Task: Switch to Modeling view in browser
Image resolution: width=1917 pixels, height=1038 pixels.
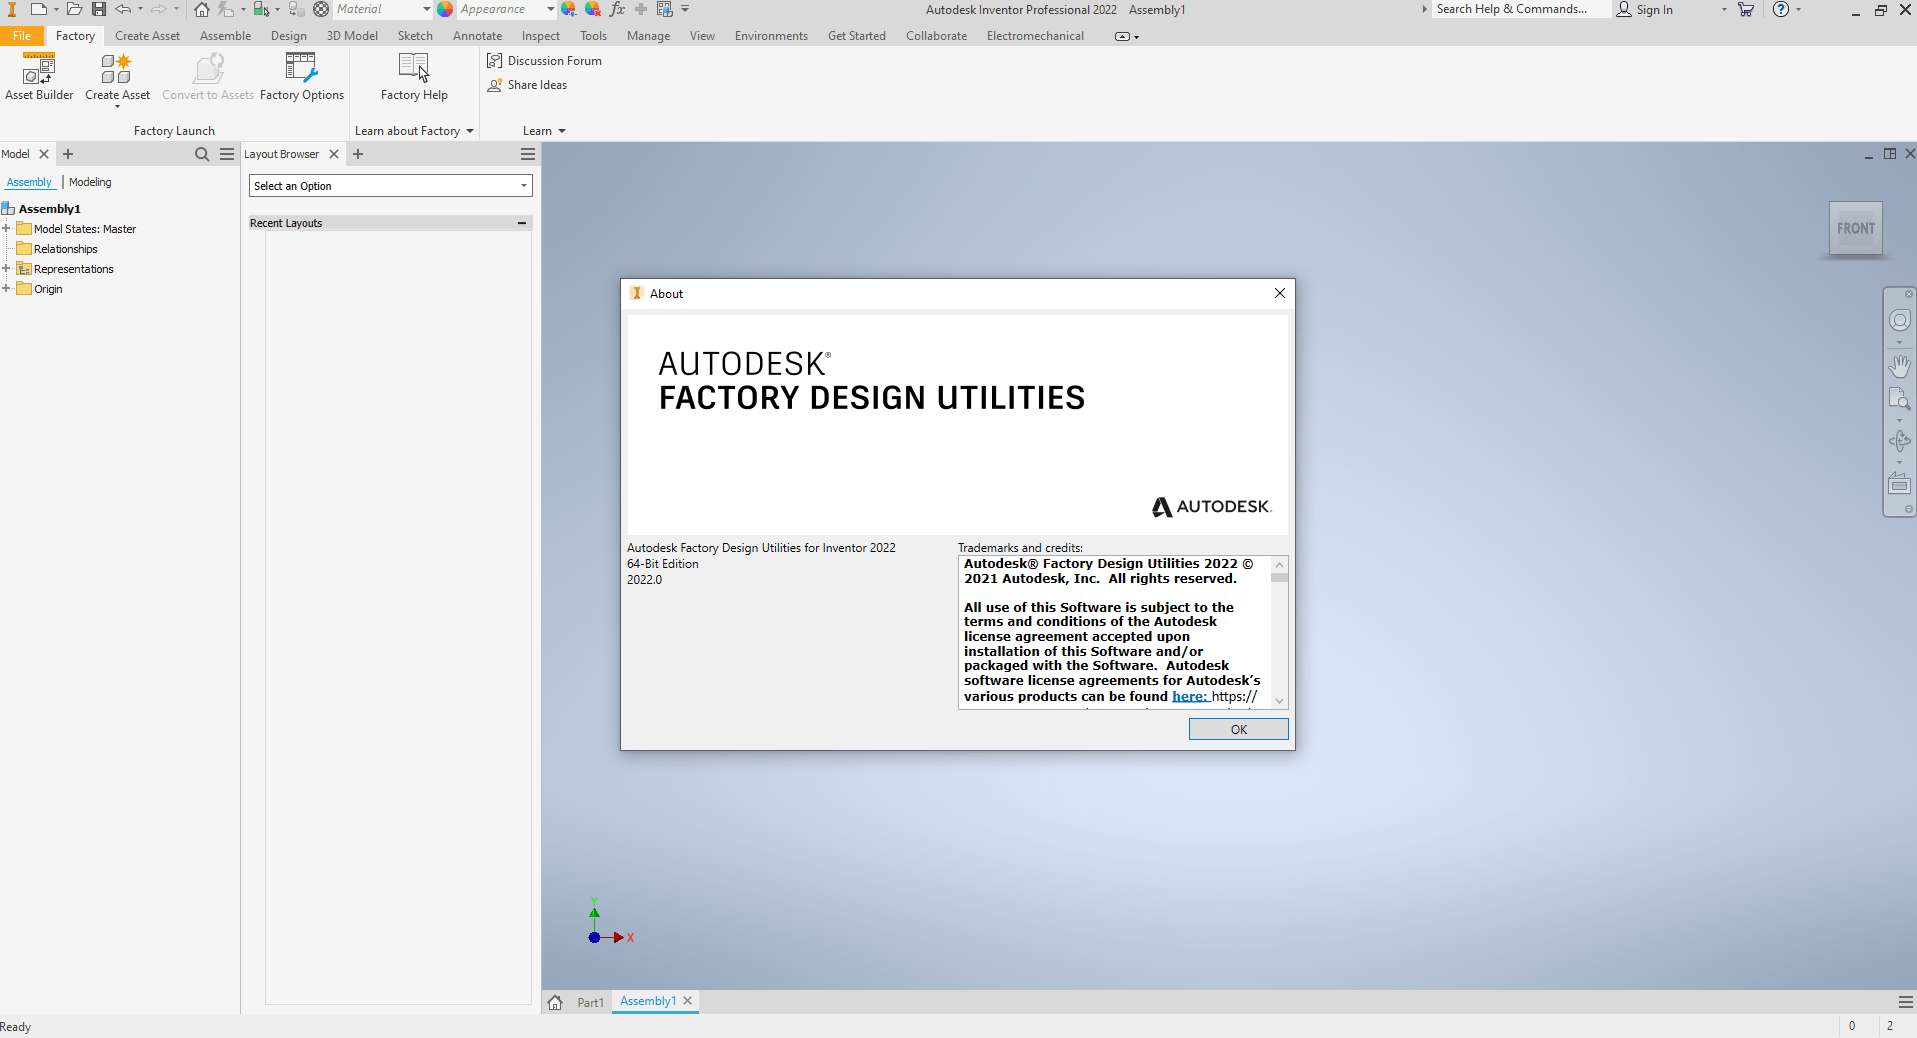Action: pos(90,182)
